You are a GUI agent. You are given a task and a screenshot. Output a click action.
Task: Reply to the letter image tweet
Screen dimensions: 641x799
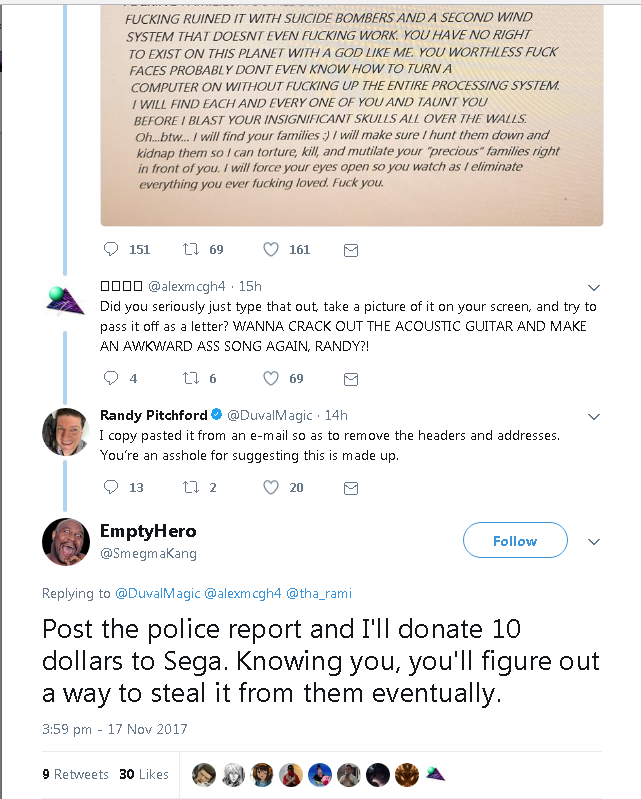click(x=111, y=249)
